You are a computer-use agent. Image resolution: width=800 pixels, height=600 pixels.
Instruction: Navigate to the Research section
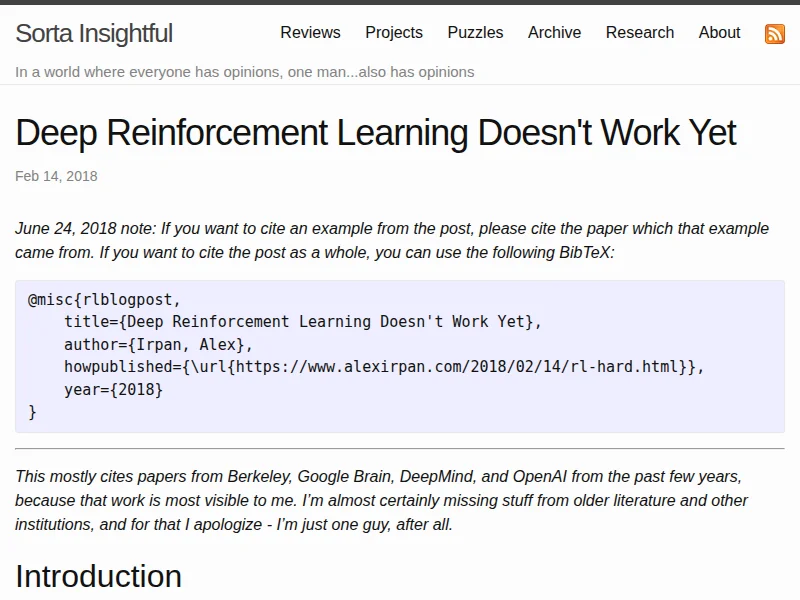[x=639, y=33]
